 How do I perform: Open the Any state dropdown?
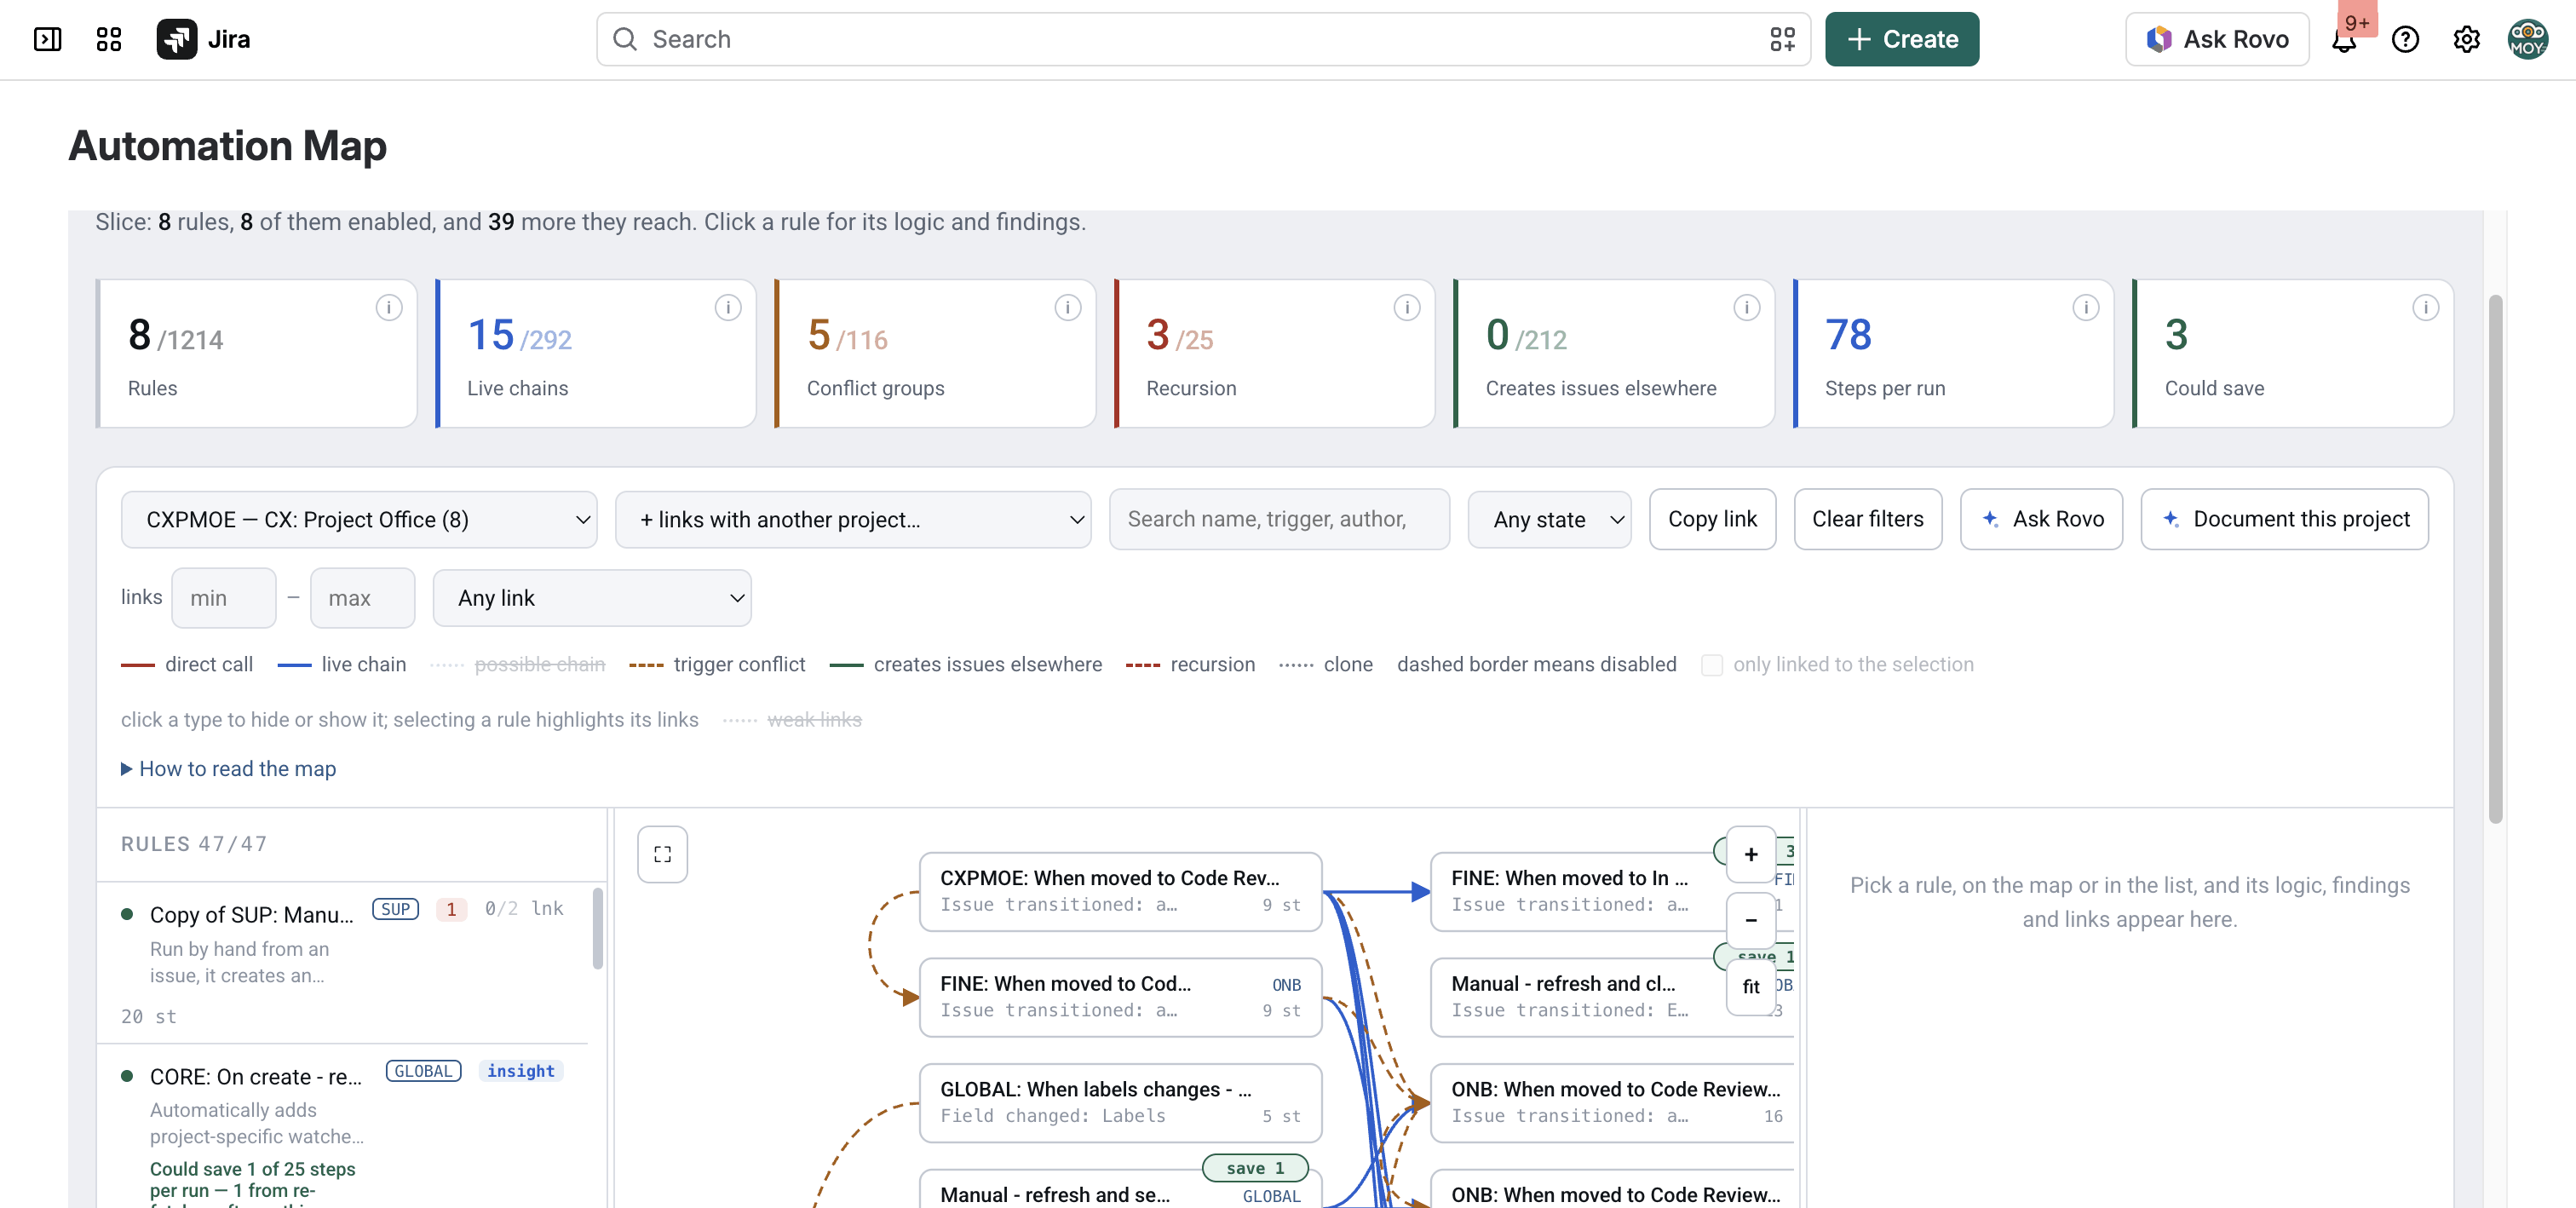tap(1549, 519)
